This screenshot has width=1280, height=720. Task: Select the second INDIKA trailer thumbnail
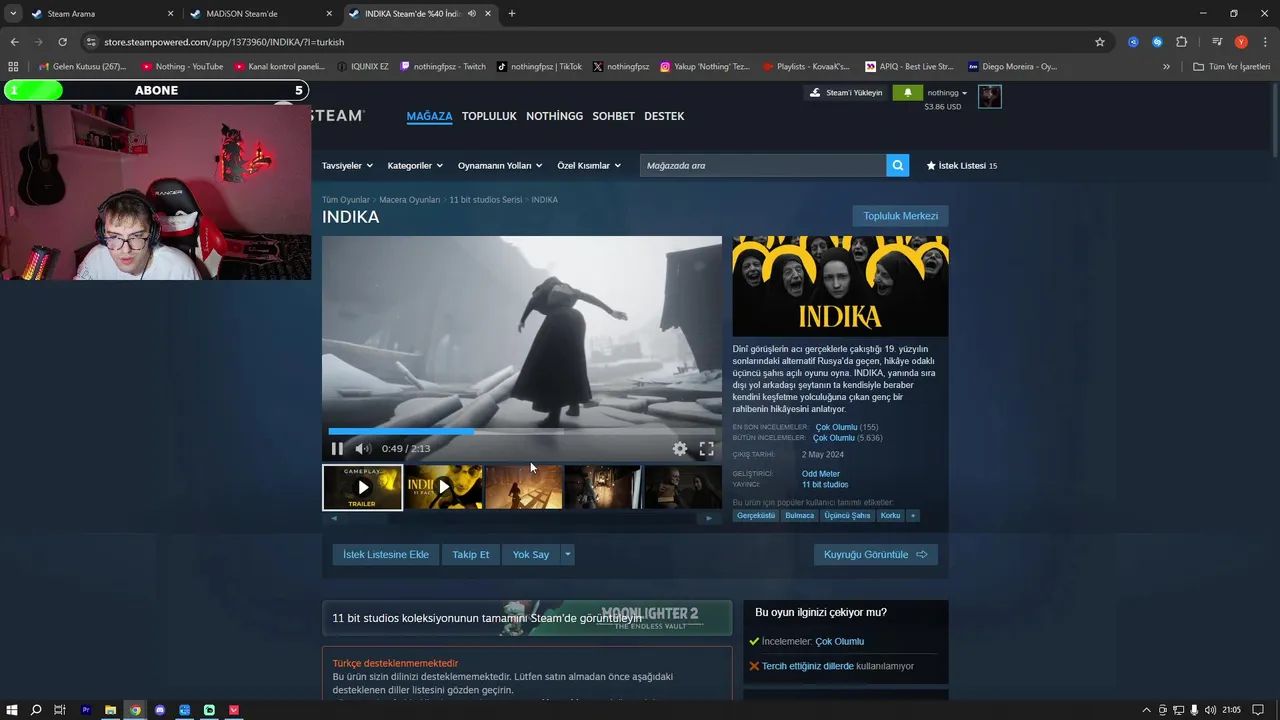[443, 487]
